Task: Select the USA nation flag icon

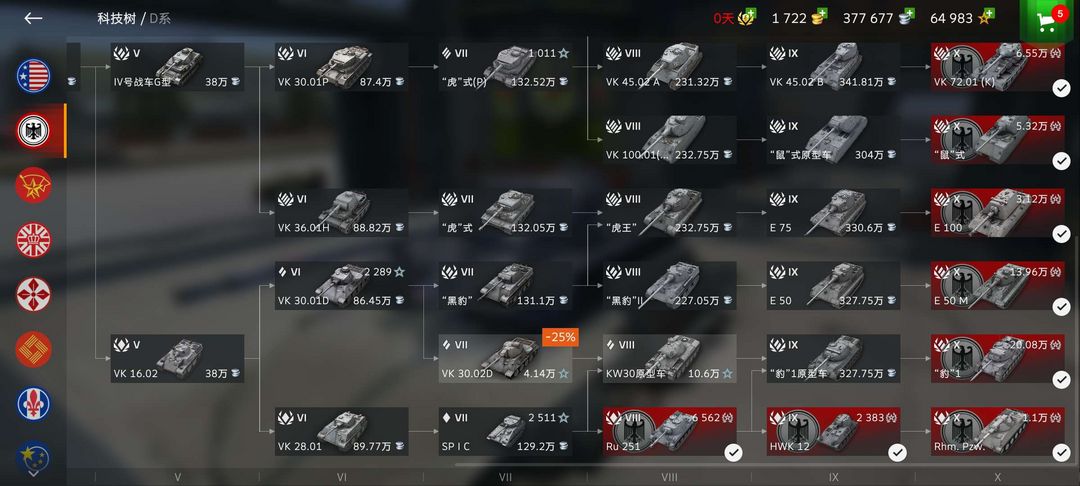Action: 33,76
